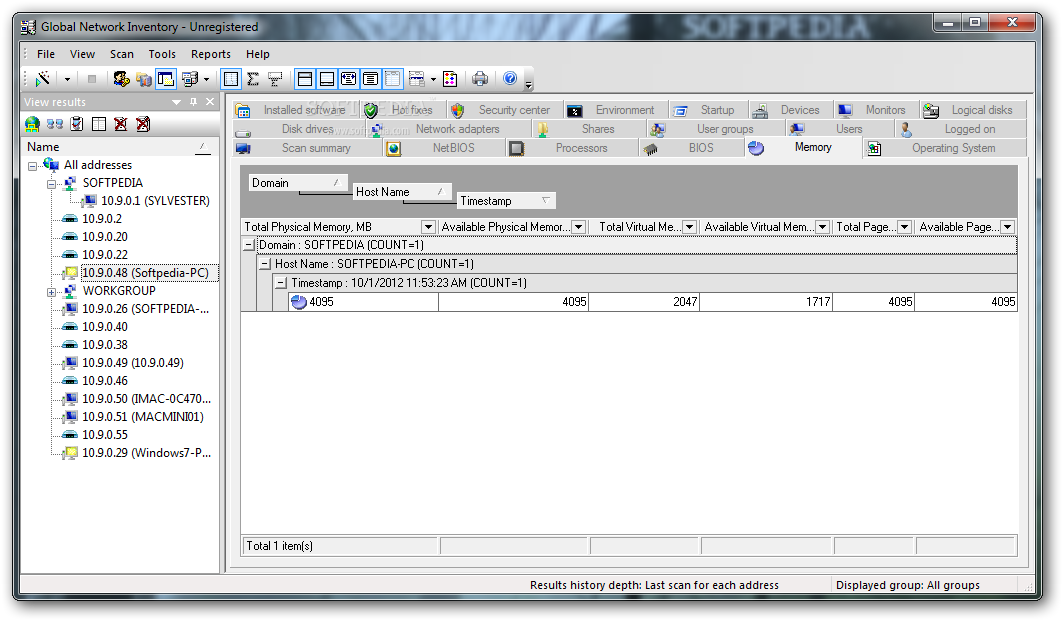Click the filter funnel toolbar icon

[275, 79]
